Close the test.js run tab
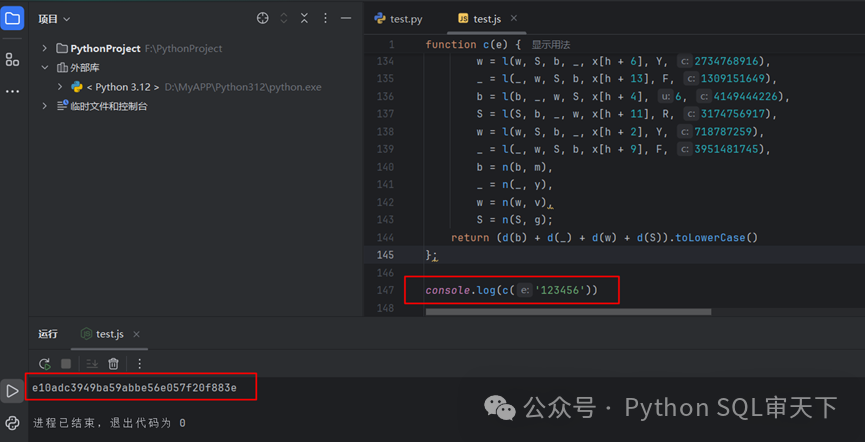 pos(136,334)
